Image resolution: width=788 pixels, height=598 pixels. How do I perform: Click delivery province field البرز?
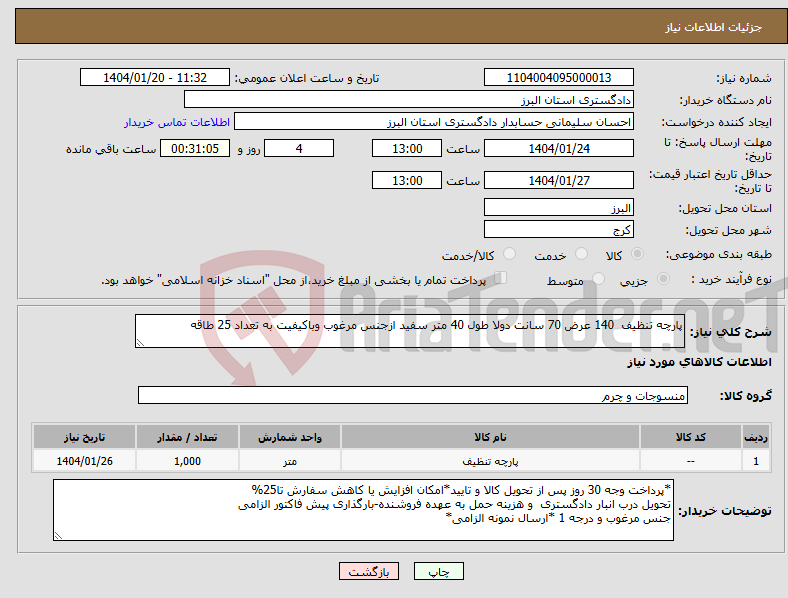558,207
